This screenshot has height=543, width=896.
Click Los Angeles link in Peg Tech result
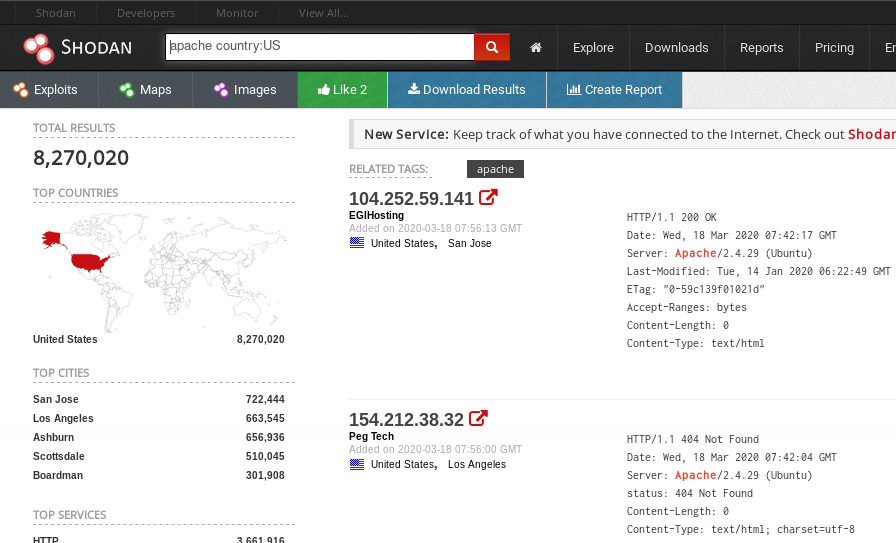click(x=477, y=465)
